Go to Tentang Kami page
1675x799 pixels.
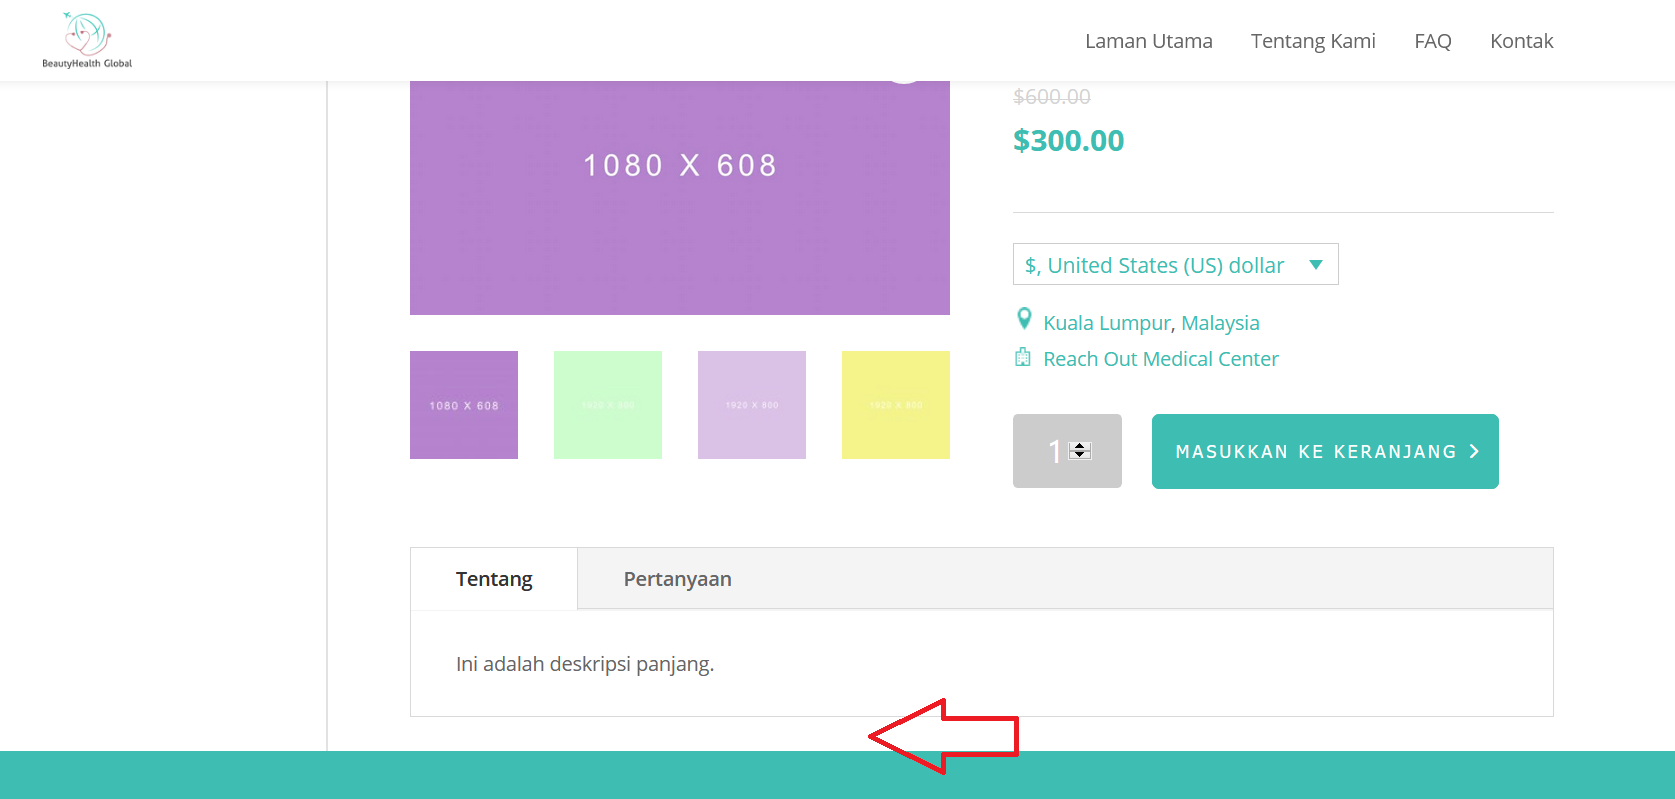point(1313,41)
